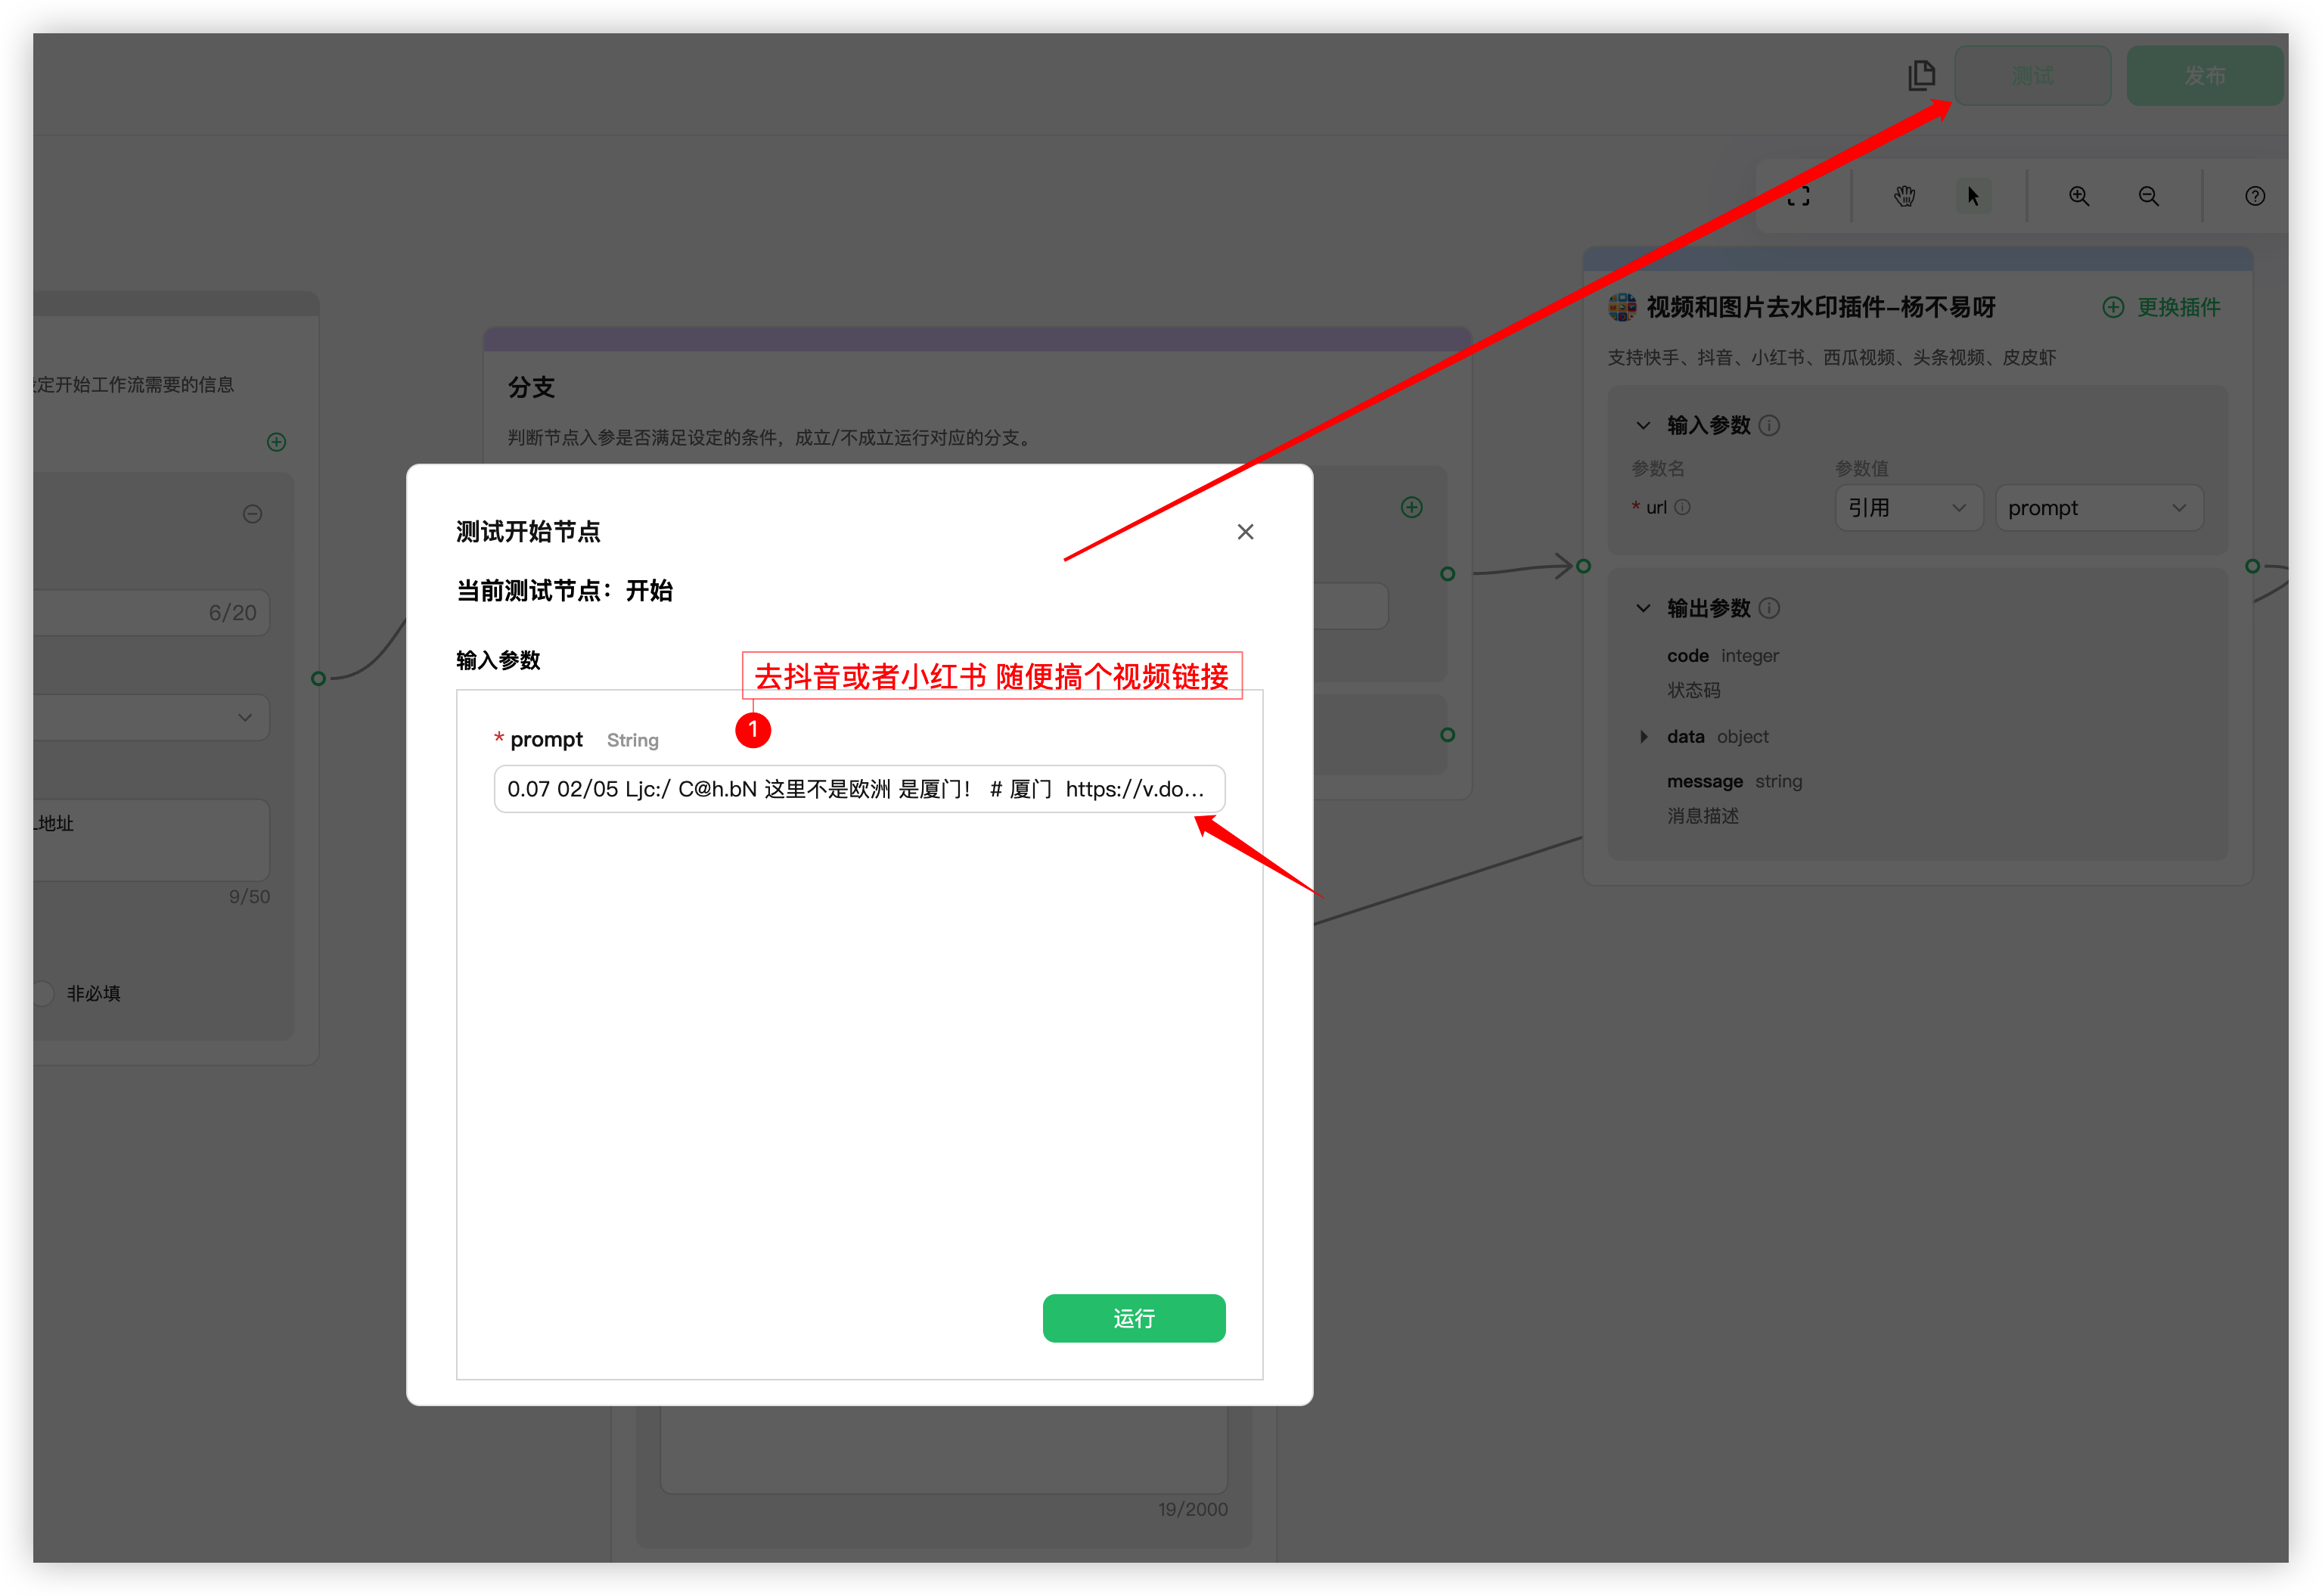Click the zoom in magnifier icon
2322x1596 pixels.
pos(2079,196)
